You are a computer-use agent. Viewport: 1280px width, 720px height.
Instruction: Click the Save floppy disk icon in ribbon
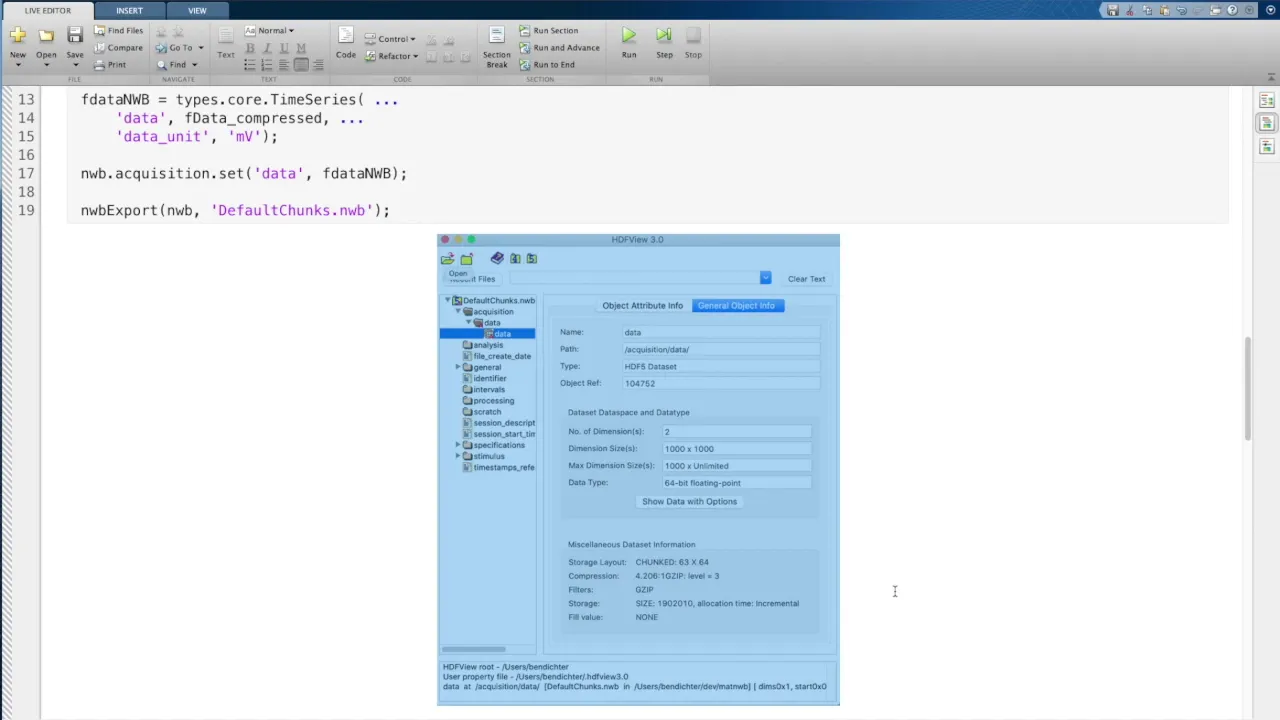click(x=75, y=36)
